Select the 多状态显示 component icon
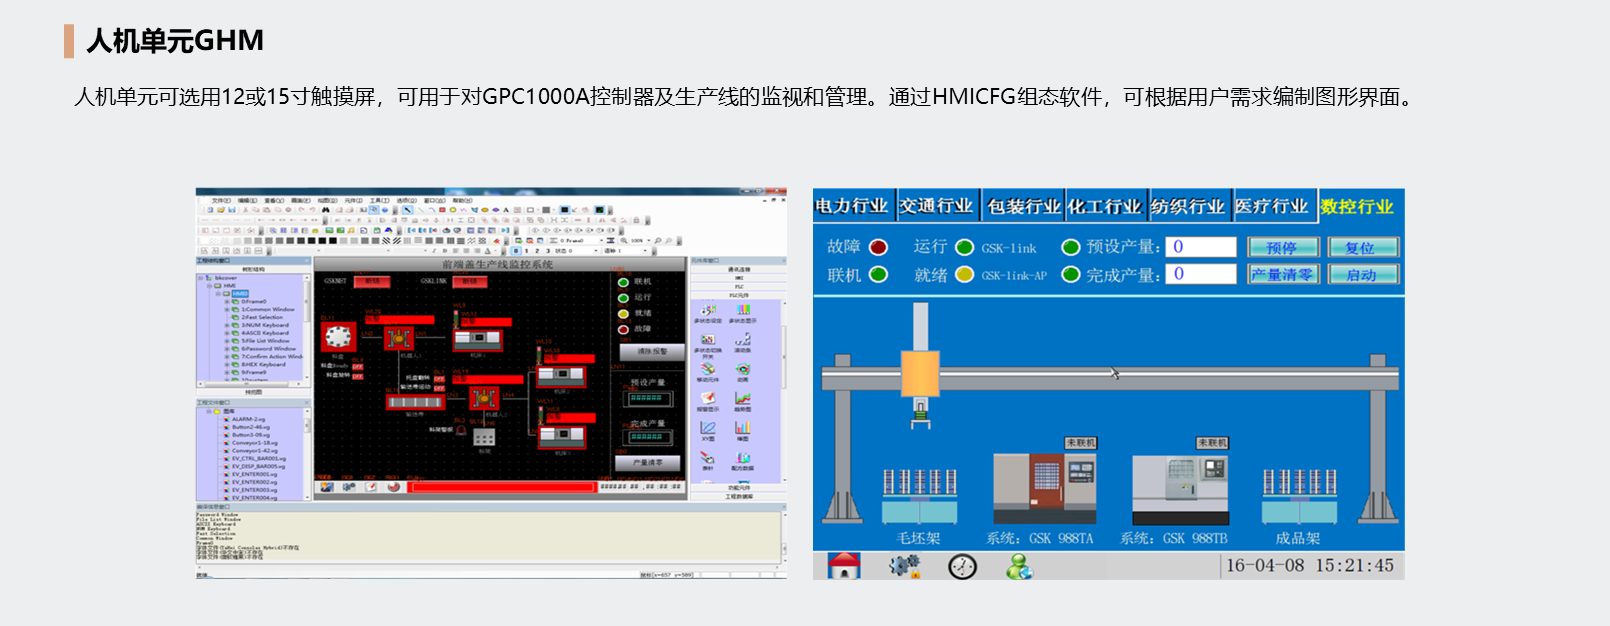 click(743, 311)
